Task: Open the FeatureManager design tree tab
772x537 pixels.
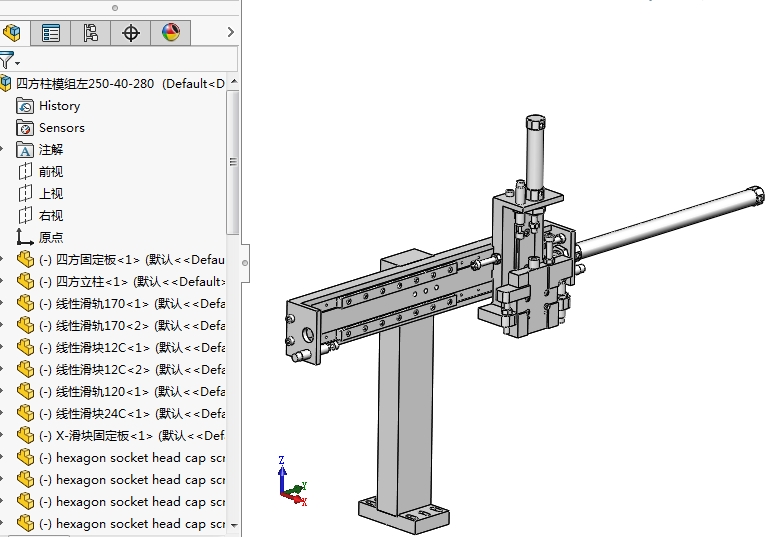Action: 13,33
